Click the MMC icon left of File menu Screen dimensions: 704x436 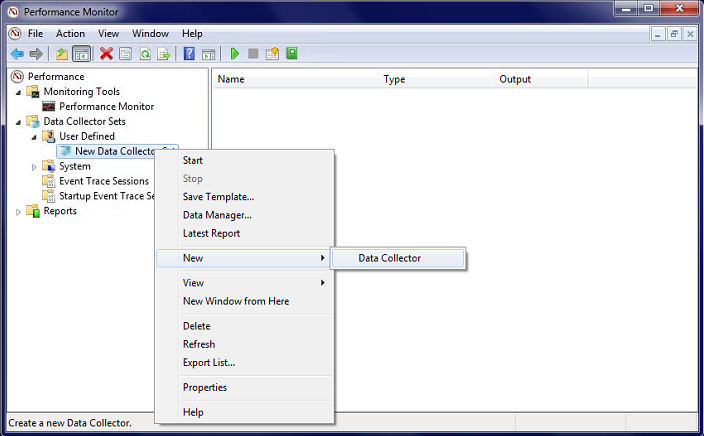coord(15,34)
